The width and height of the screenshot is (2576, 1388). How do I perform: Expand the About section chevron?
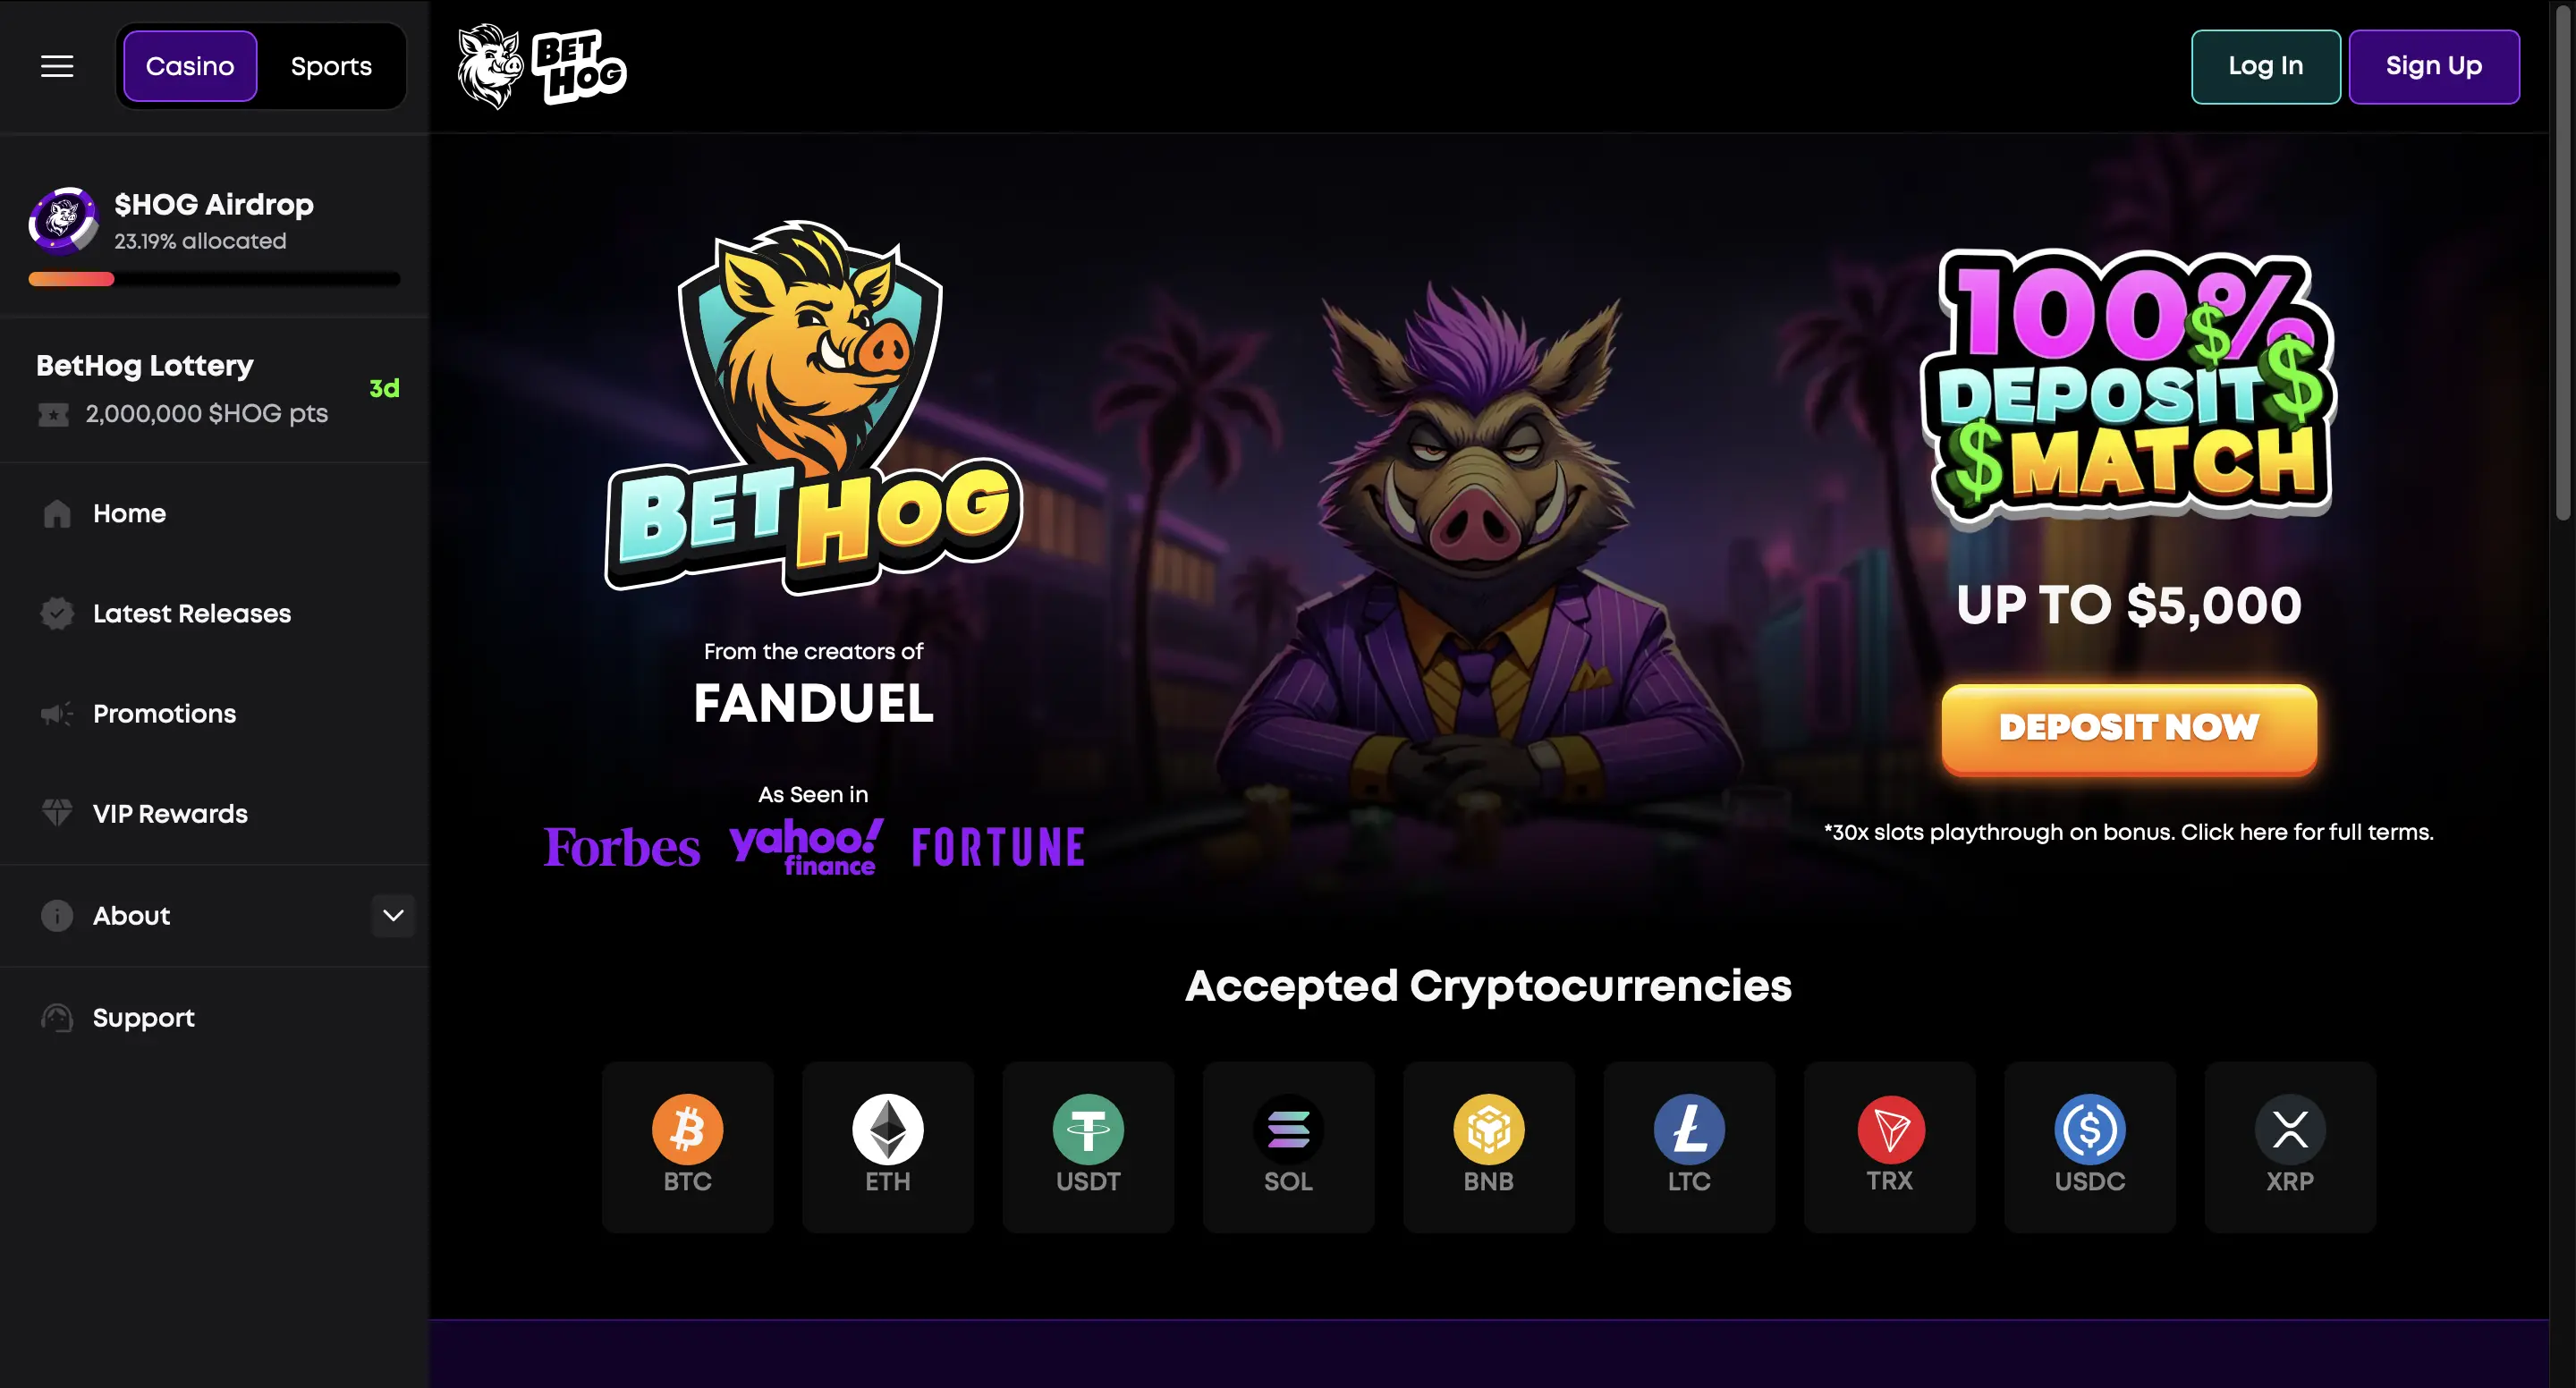pos(393,915)
